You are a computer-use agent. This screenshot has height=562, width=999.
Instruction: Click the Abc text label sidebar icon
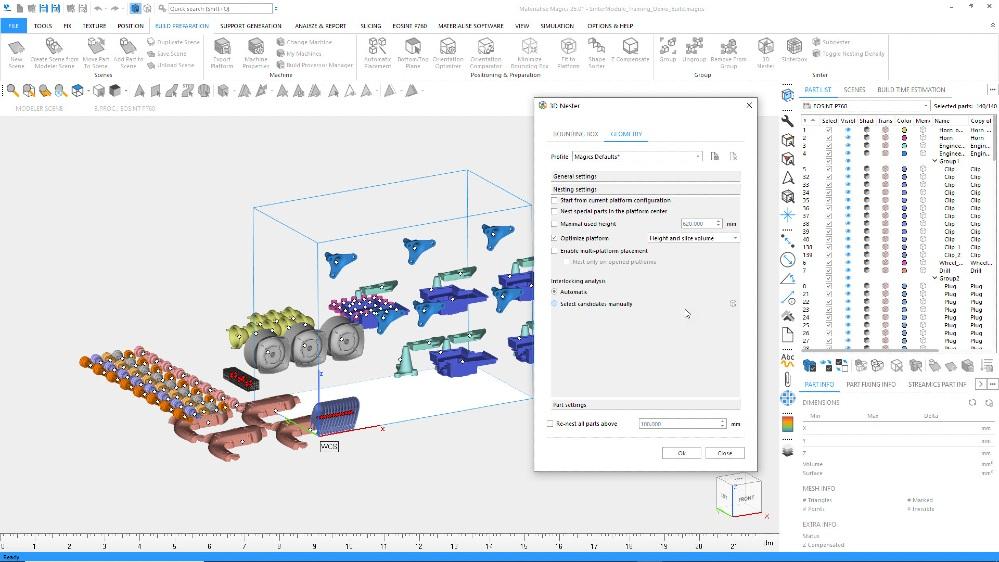pos(787,359)
